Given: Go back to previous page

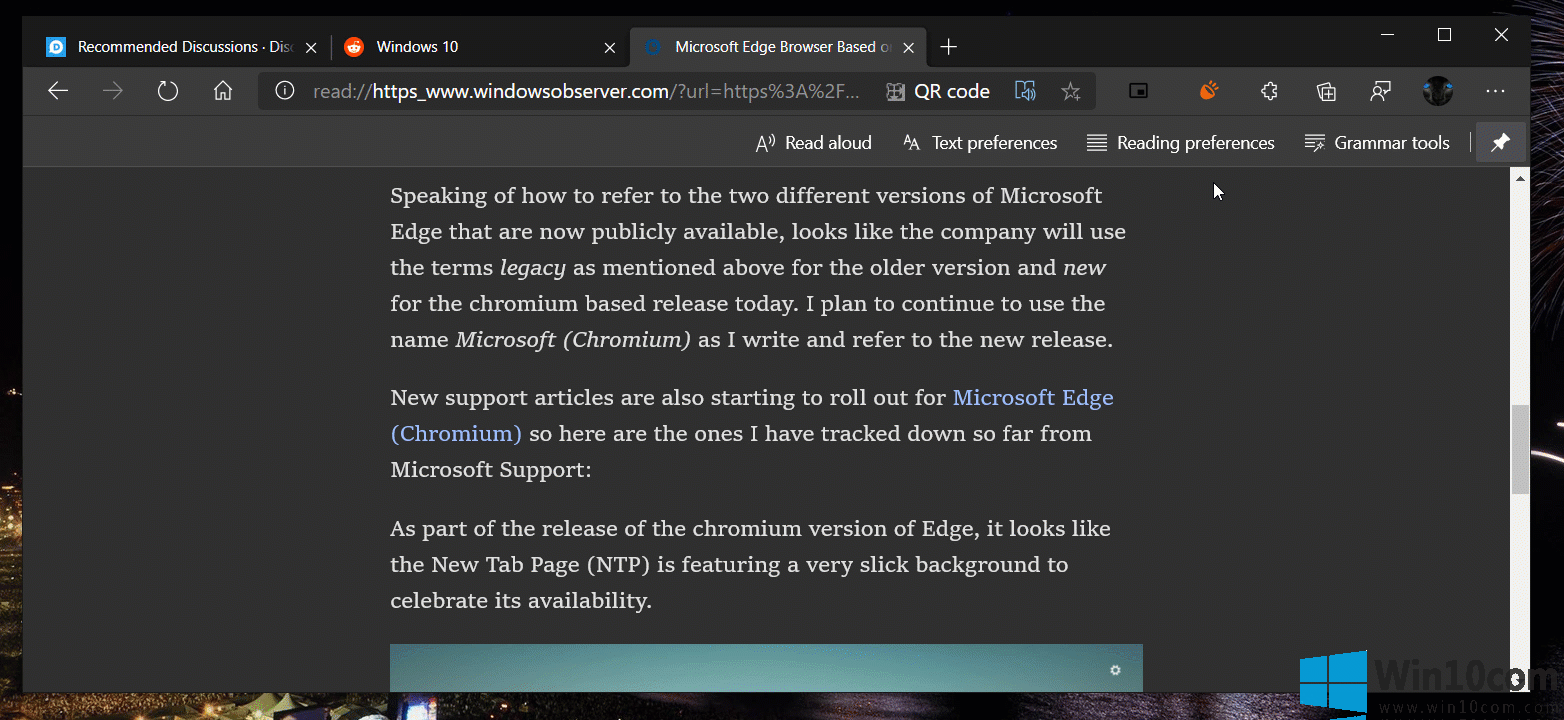Looking at the screenshot, I should click(58, 91).
